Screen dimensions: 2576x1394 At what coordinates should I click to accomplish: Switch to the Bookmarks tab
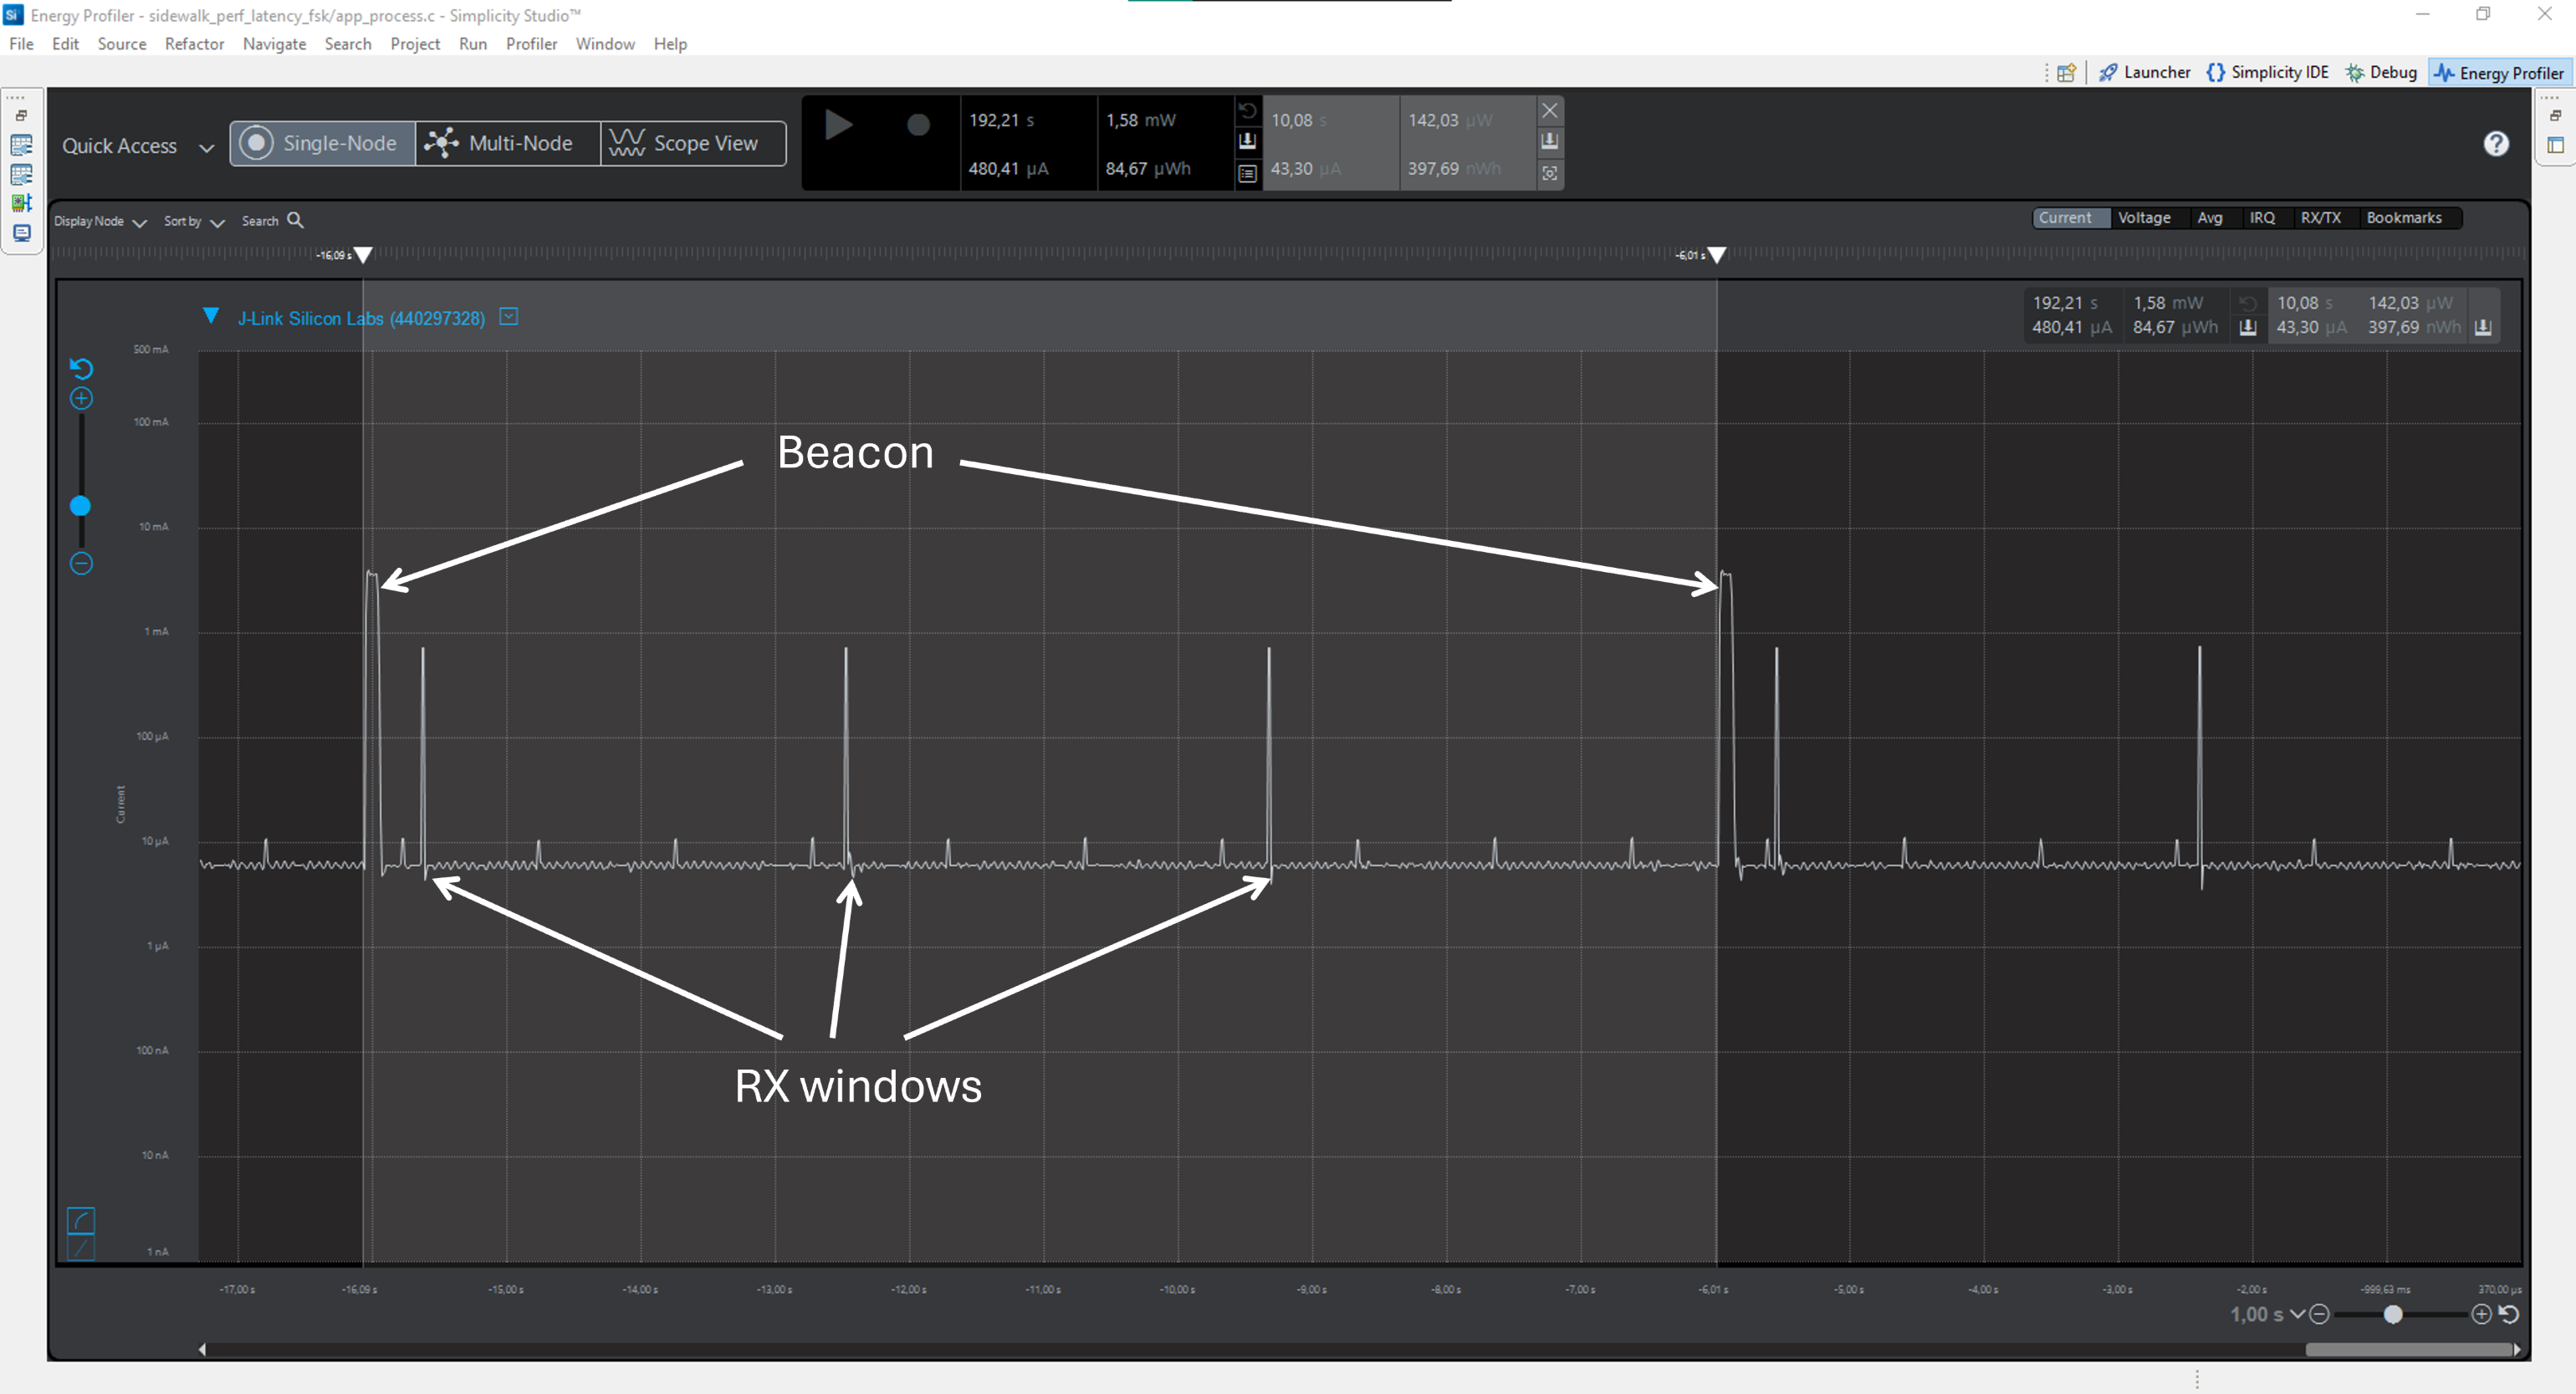pos(2405,217)
